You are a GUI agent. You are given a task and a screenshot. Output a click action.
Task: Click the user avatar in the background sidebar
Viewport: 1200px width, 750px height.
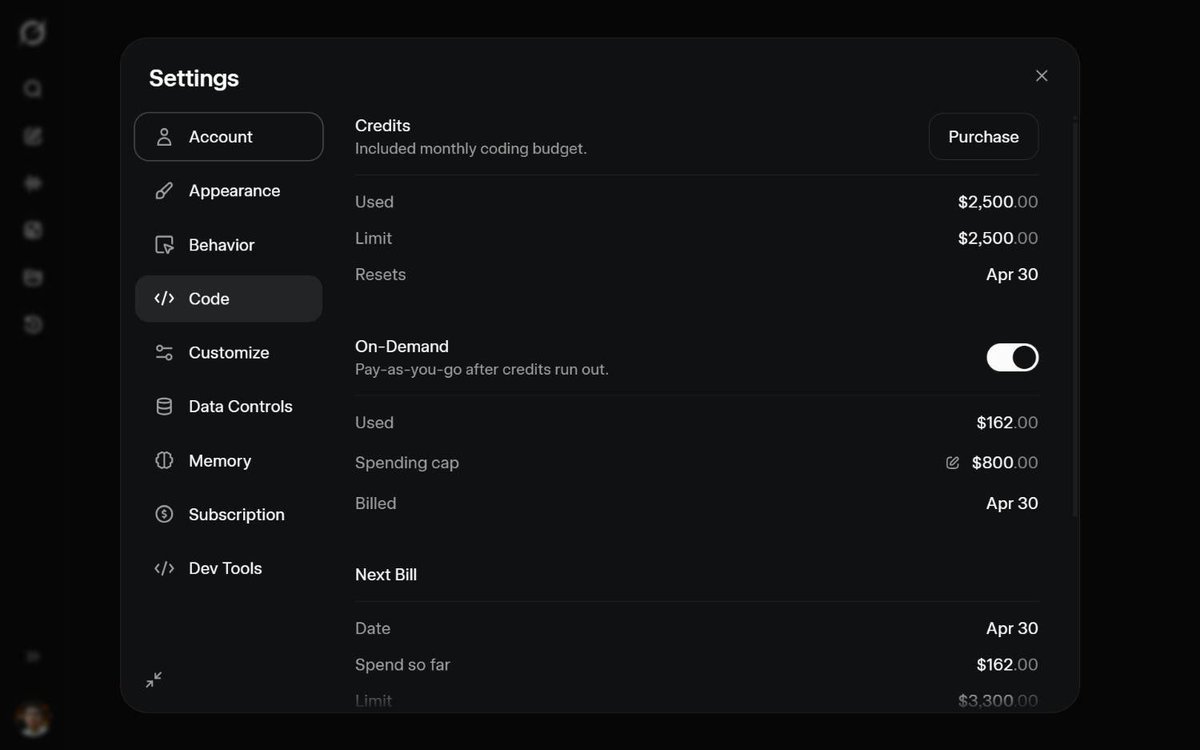(x=33, y=718)
